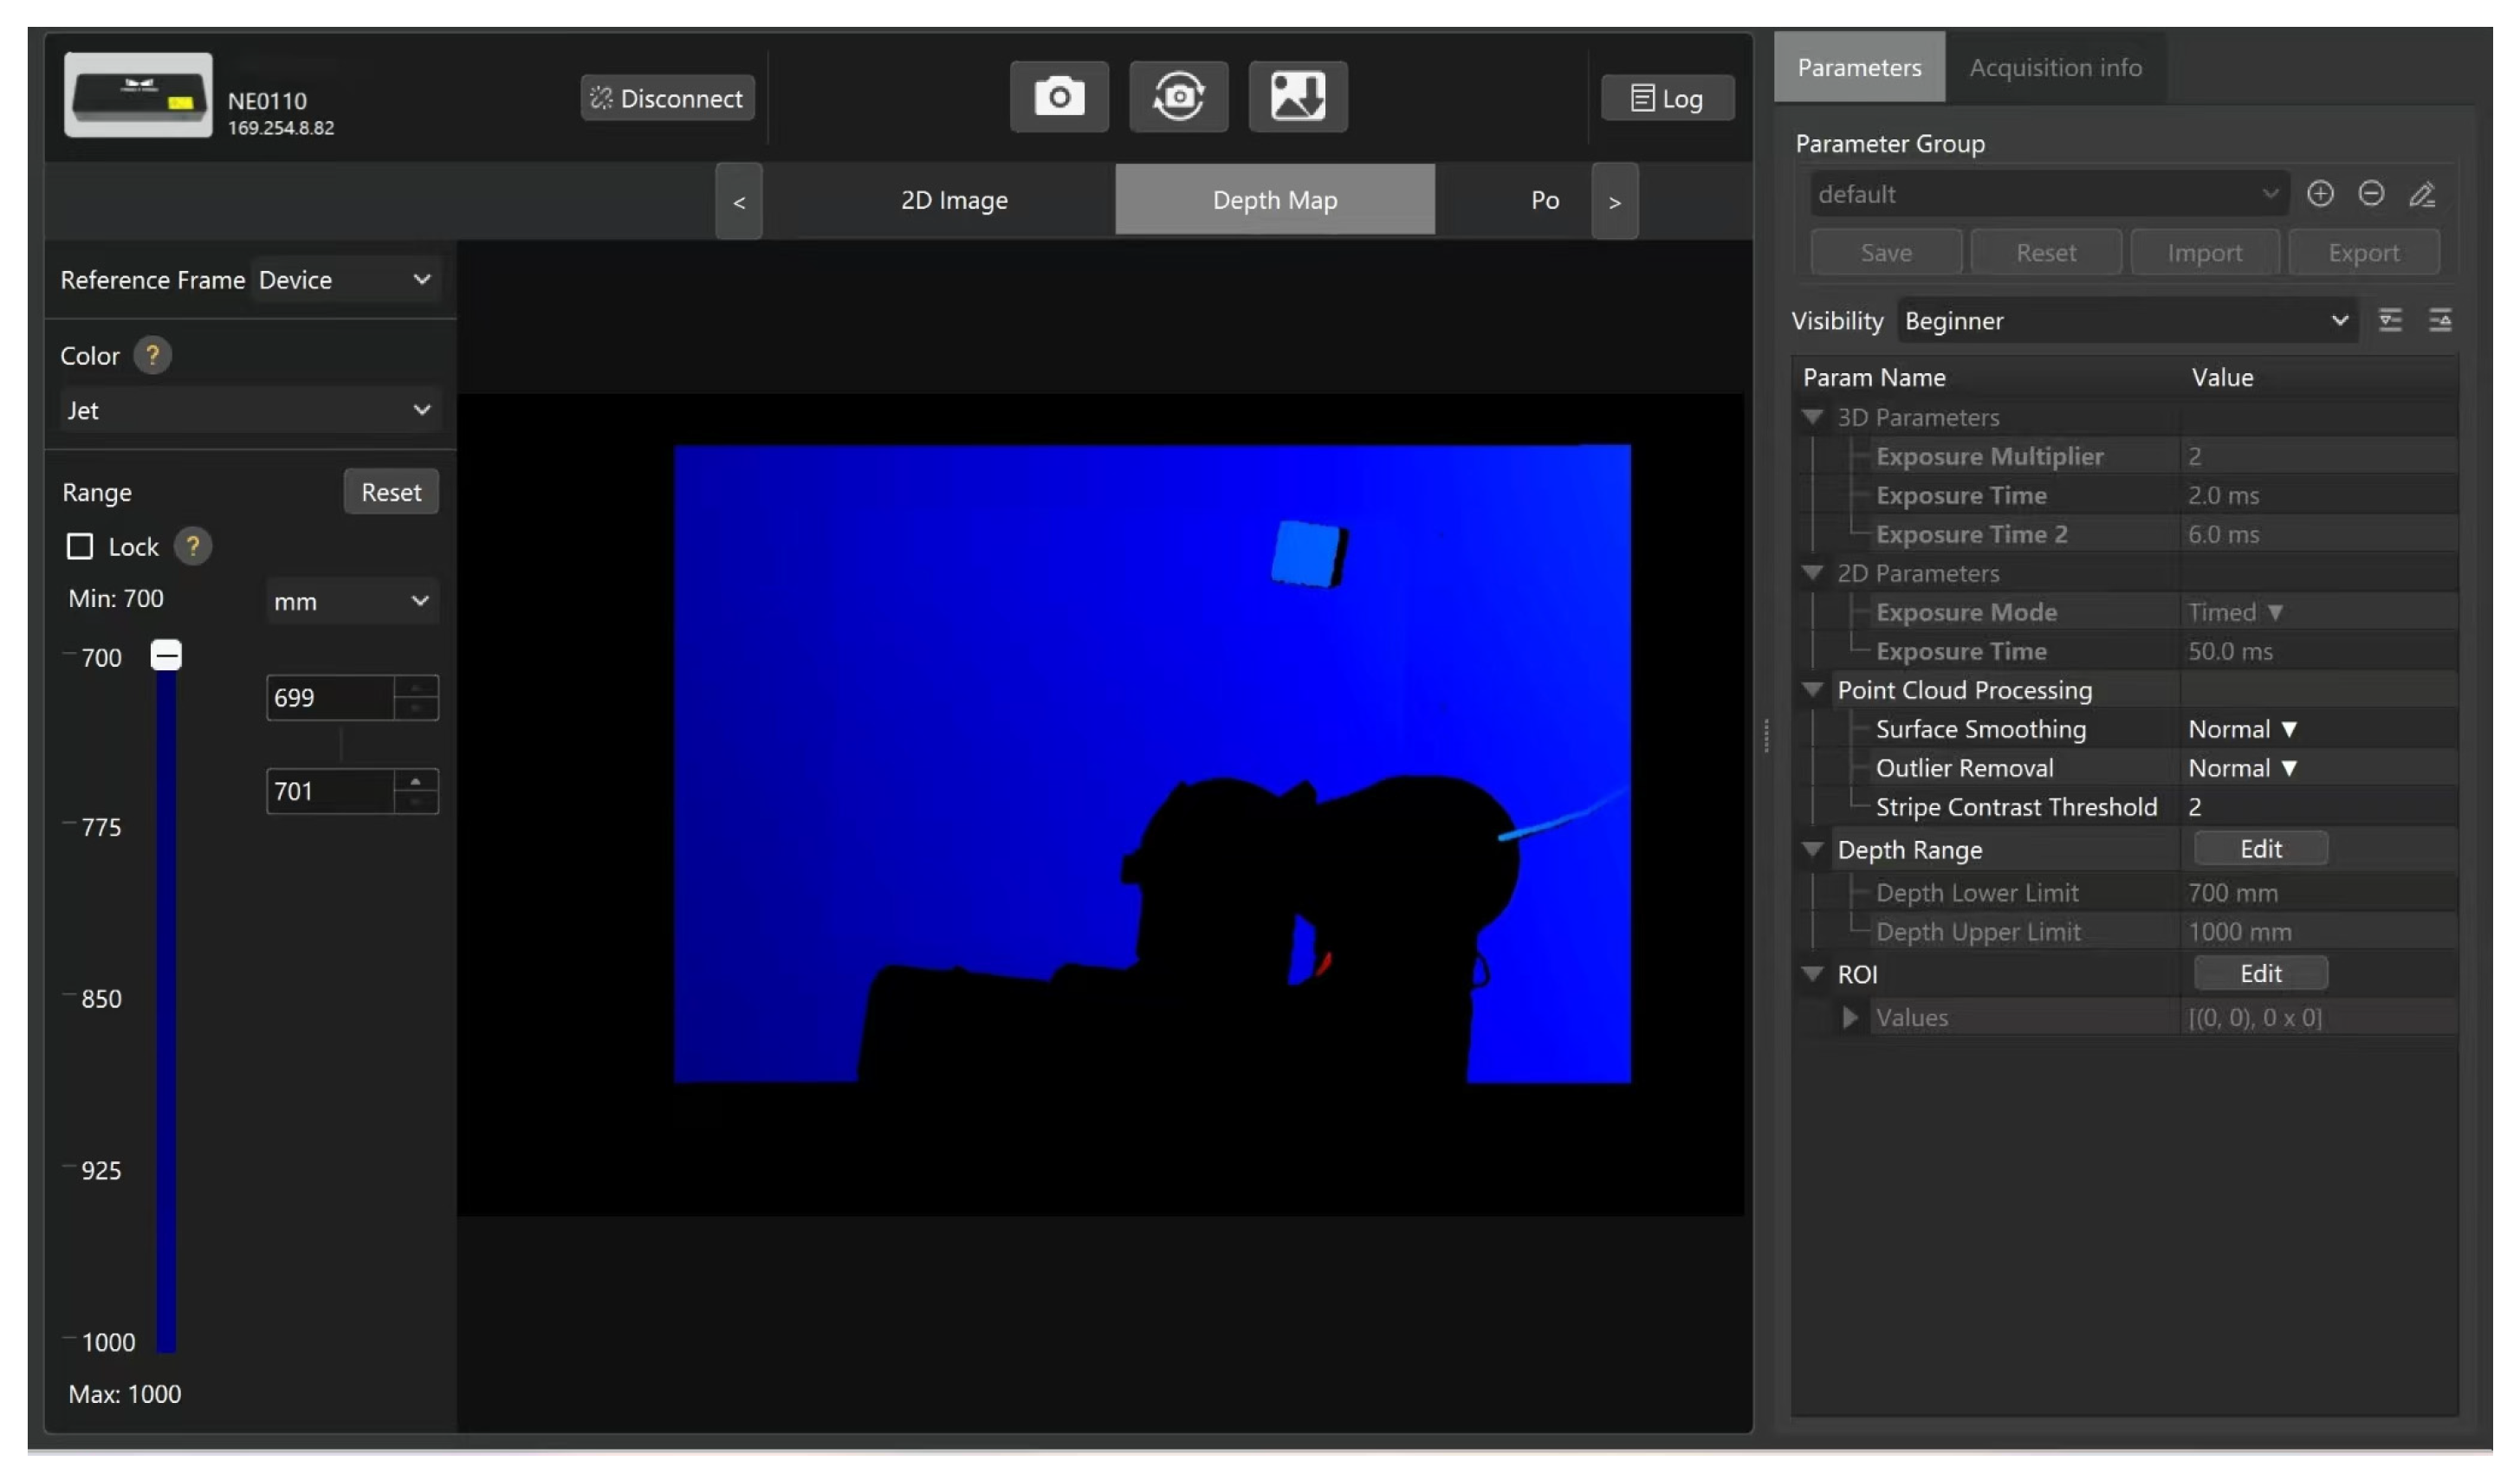
Task: Click the collapse all parameters icon
Action: pyautogui.click(x=2440, y=321)
